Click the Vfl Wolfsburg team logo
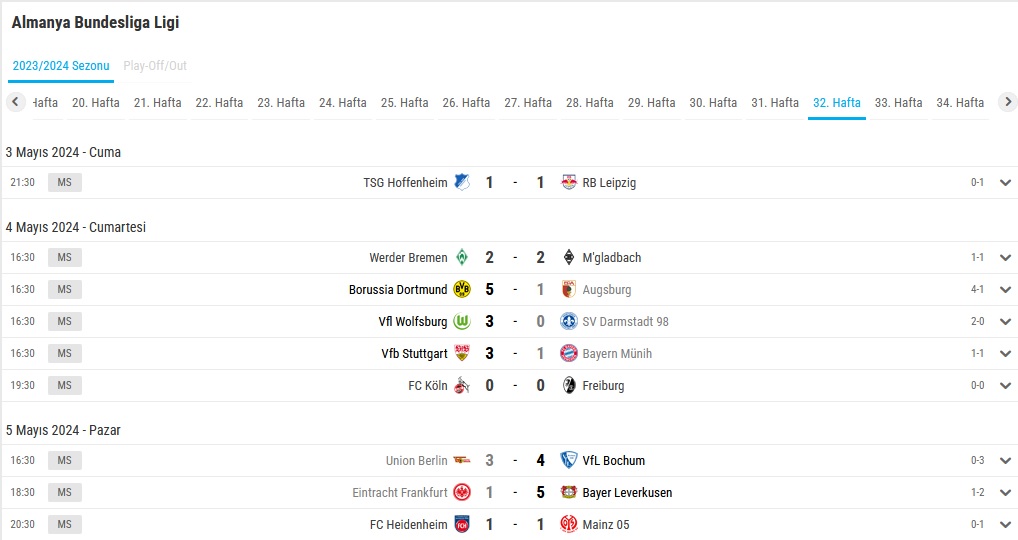 point(462,321)
